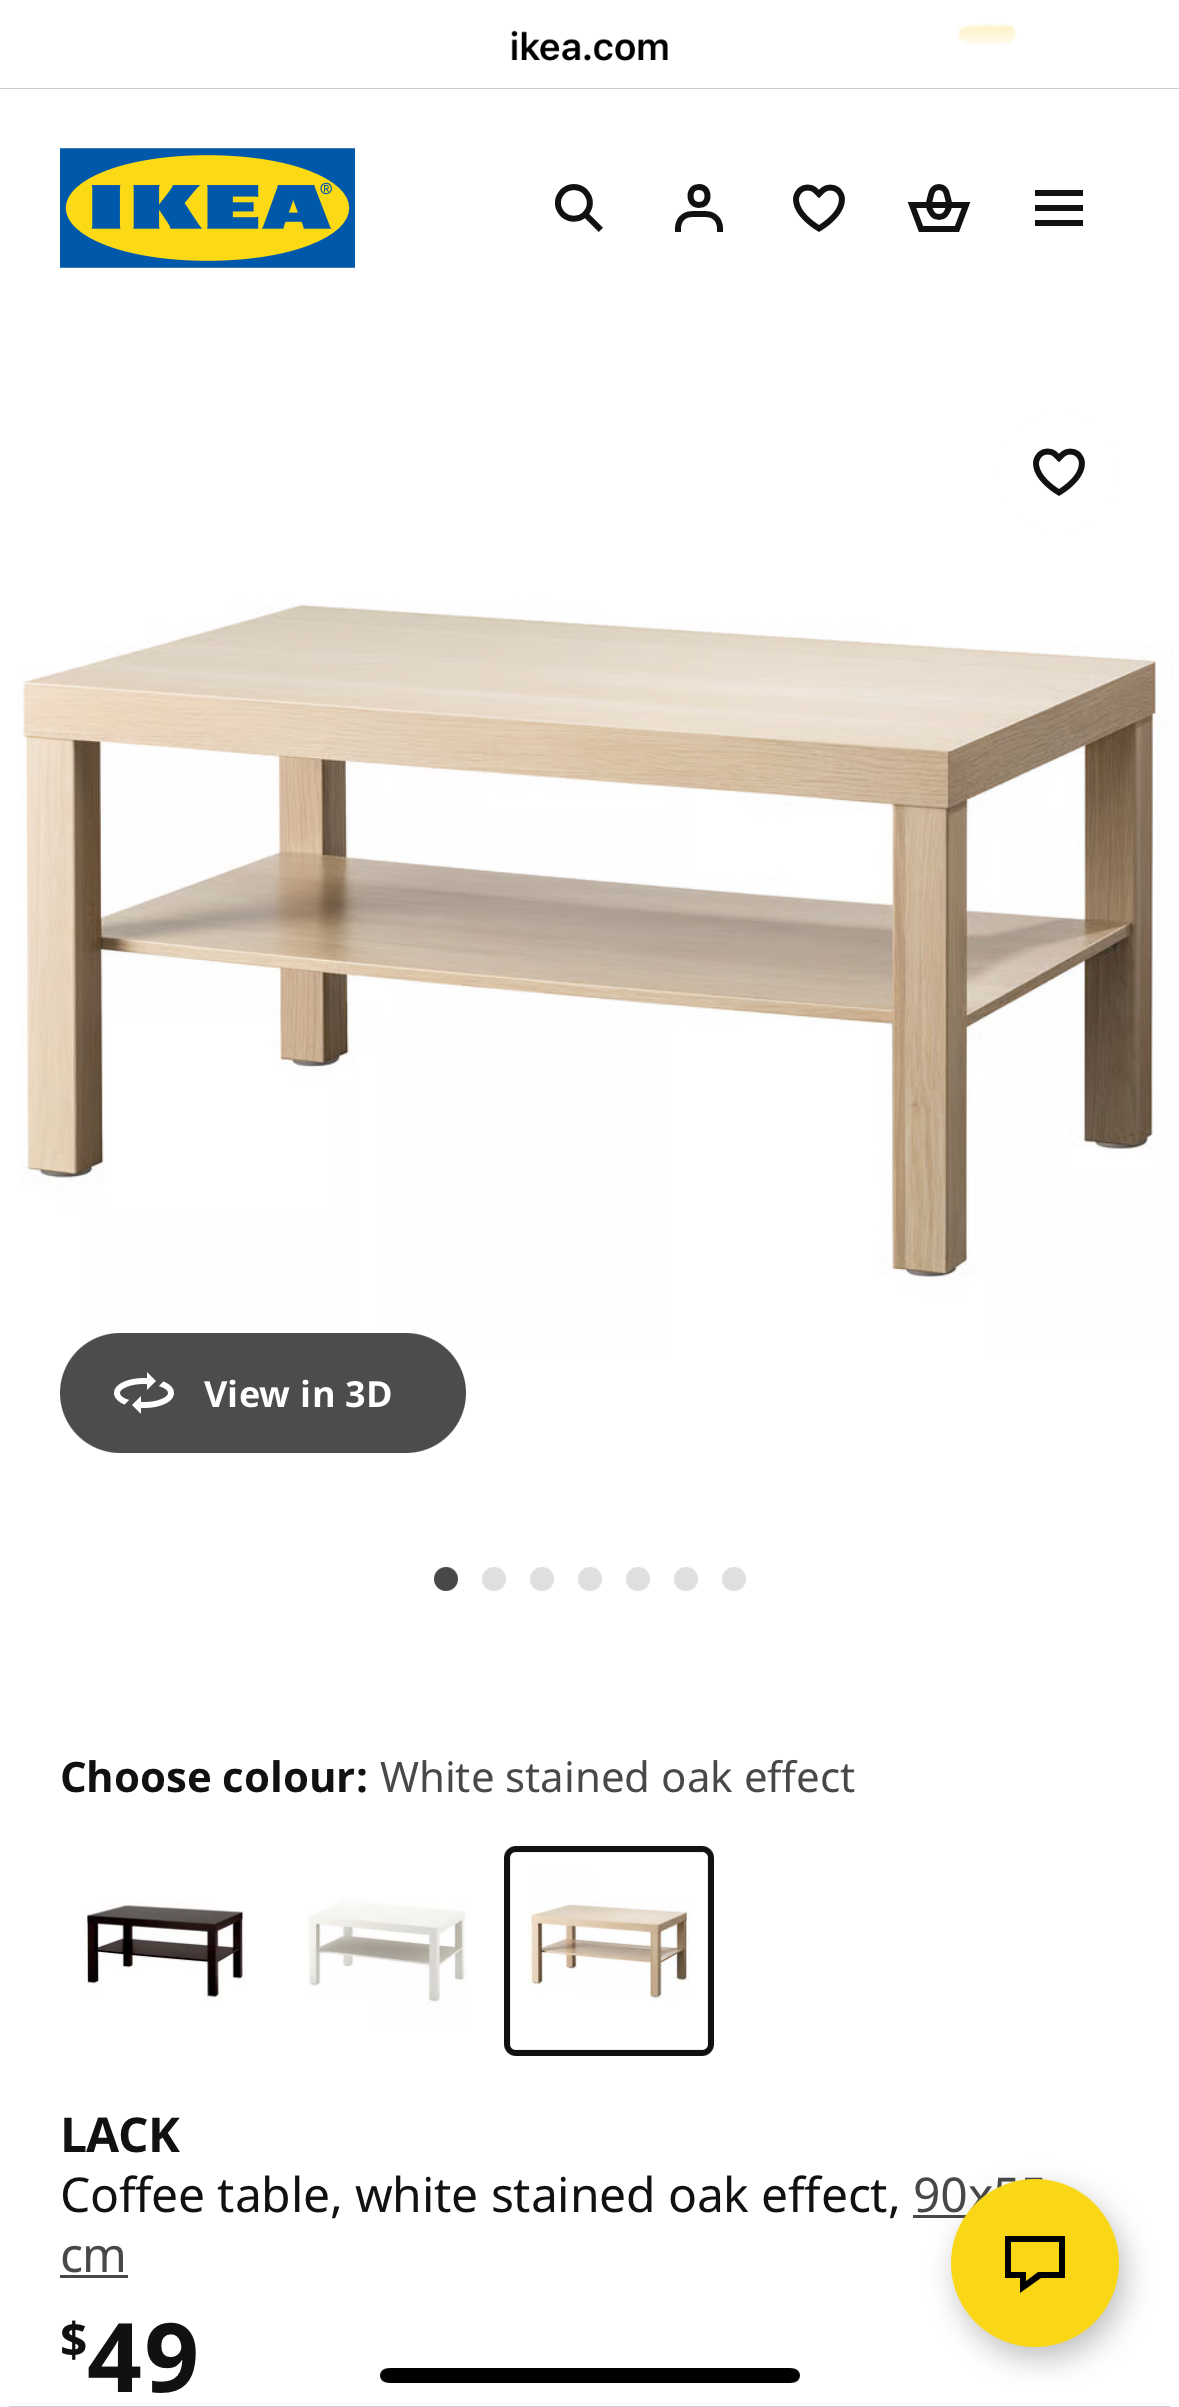The image size is (1179, 2407).
Task: Open the search magnifier icon
Action: pyautogui.click(x=578, y=208)
